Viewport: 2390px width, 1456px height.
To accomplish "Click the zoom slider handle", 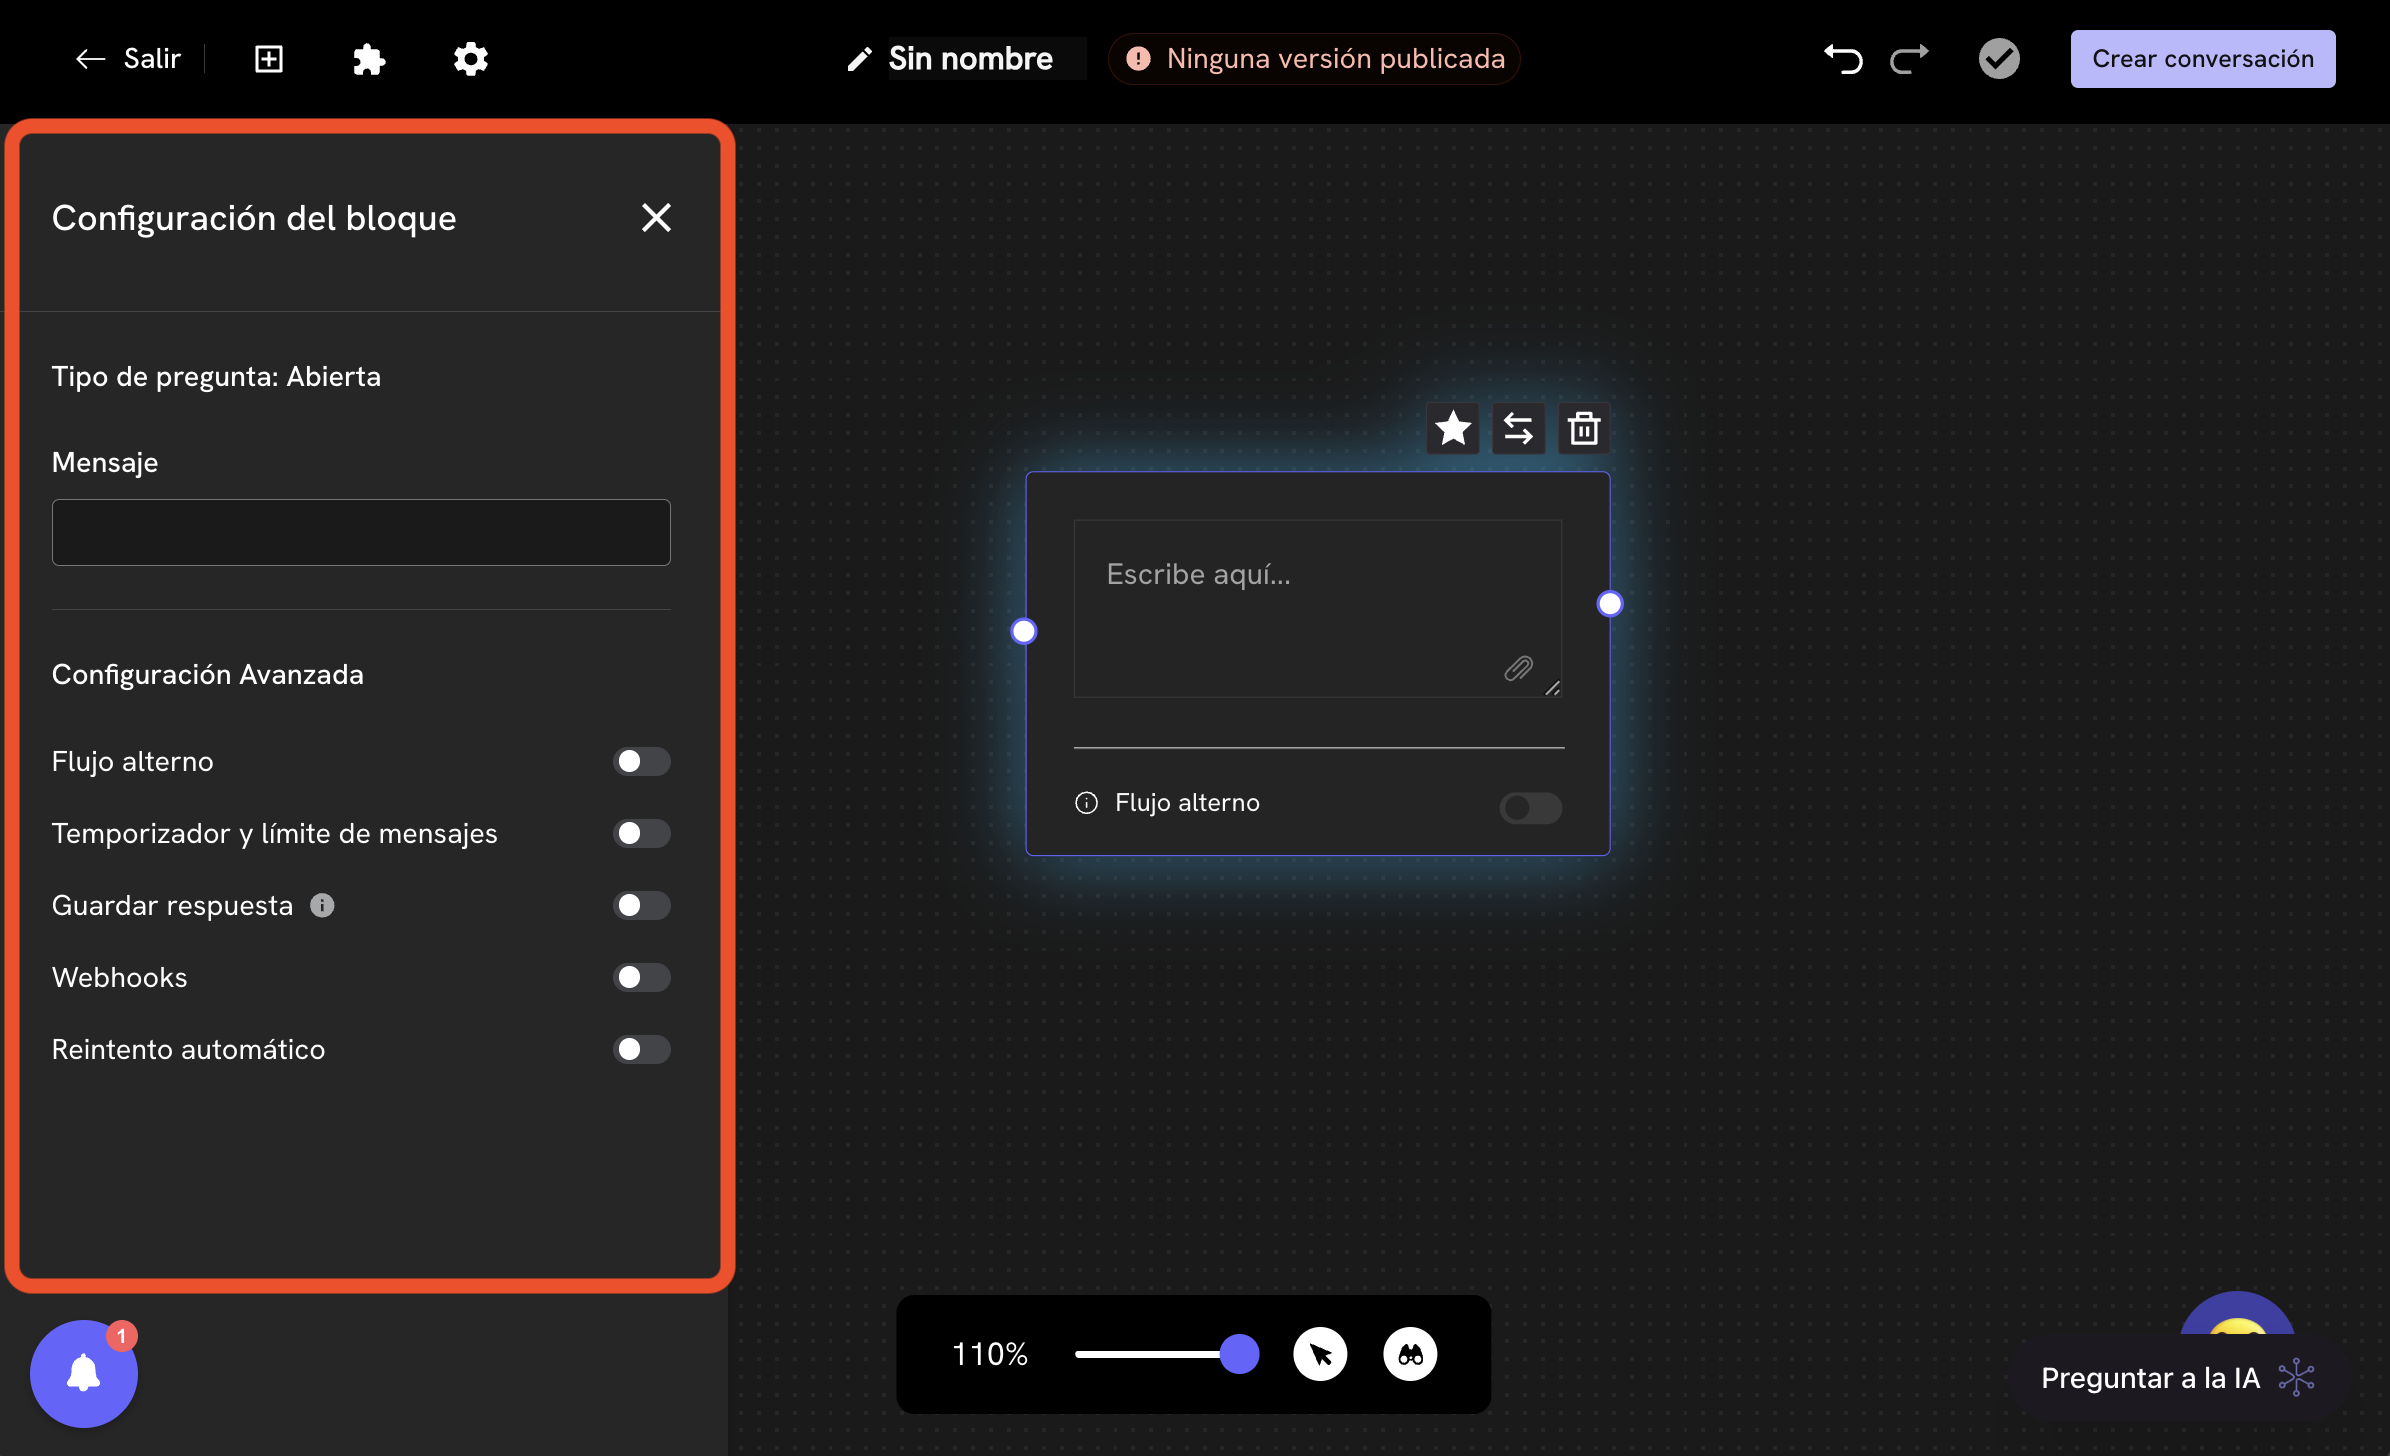I will point(1239,1354).
